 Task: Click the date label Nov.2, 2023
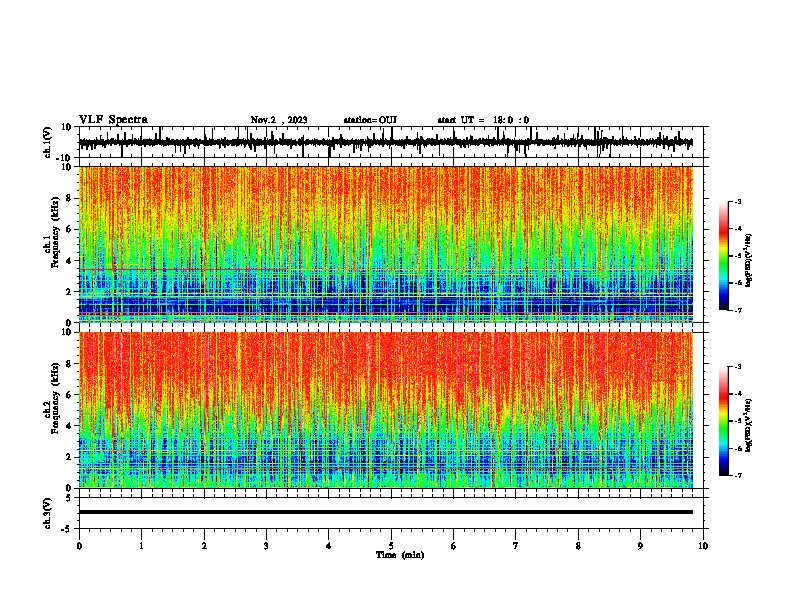coord(279,120)
